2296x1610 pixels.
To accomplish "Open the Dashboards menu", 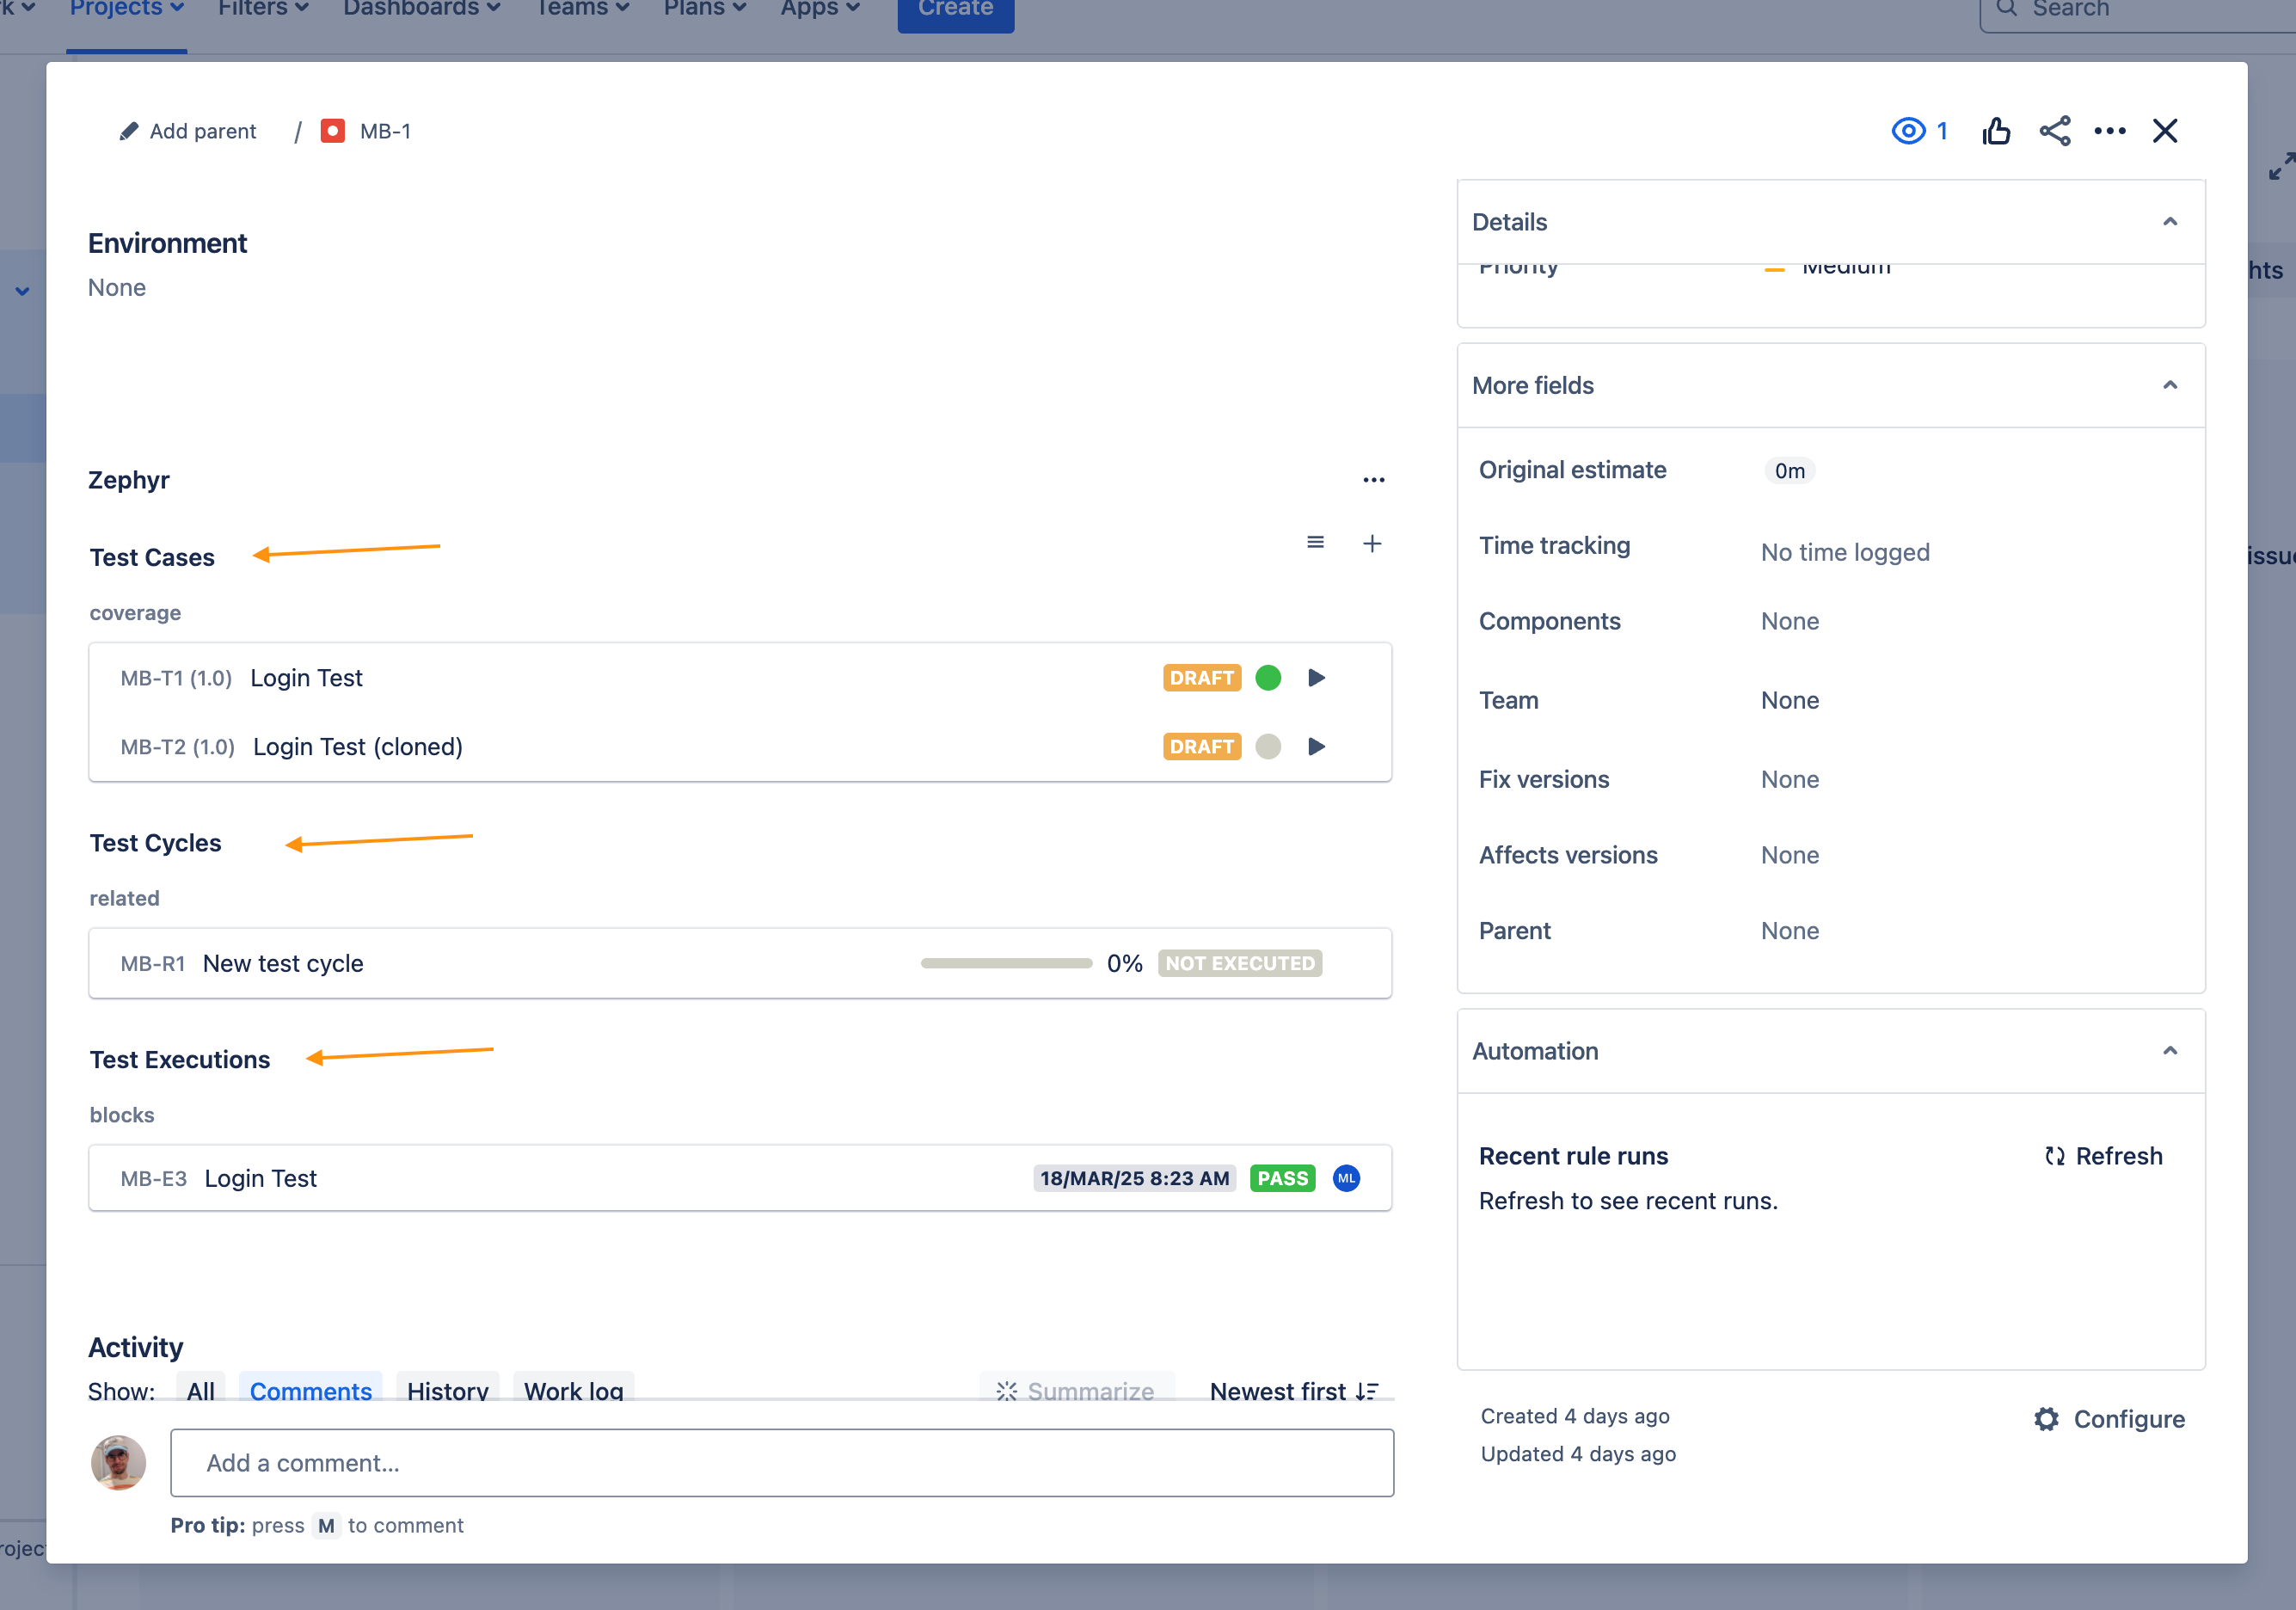I will point(421,9).
